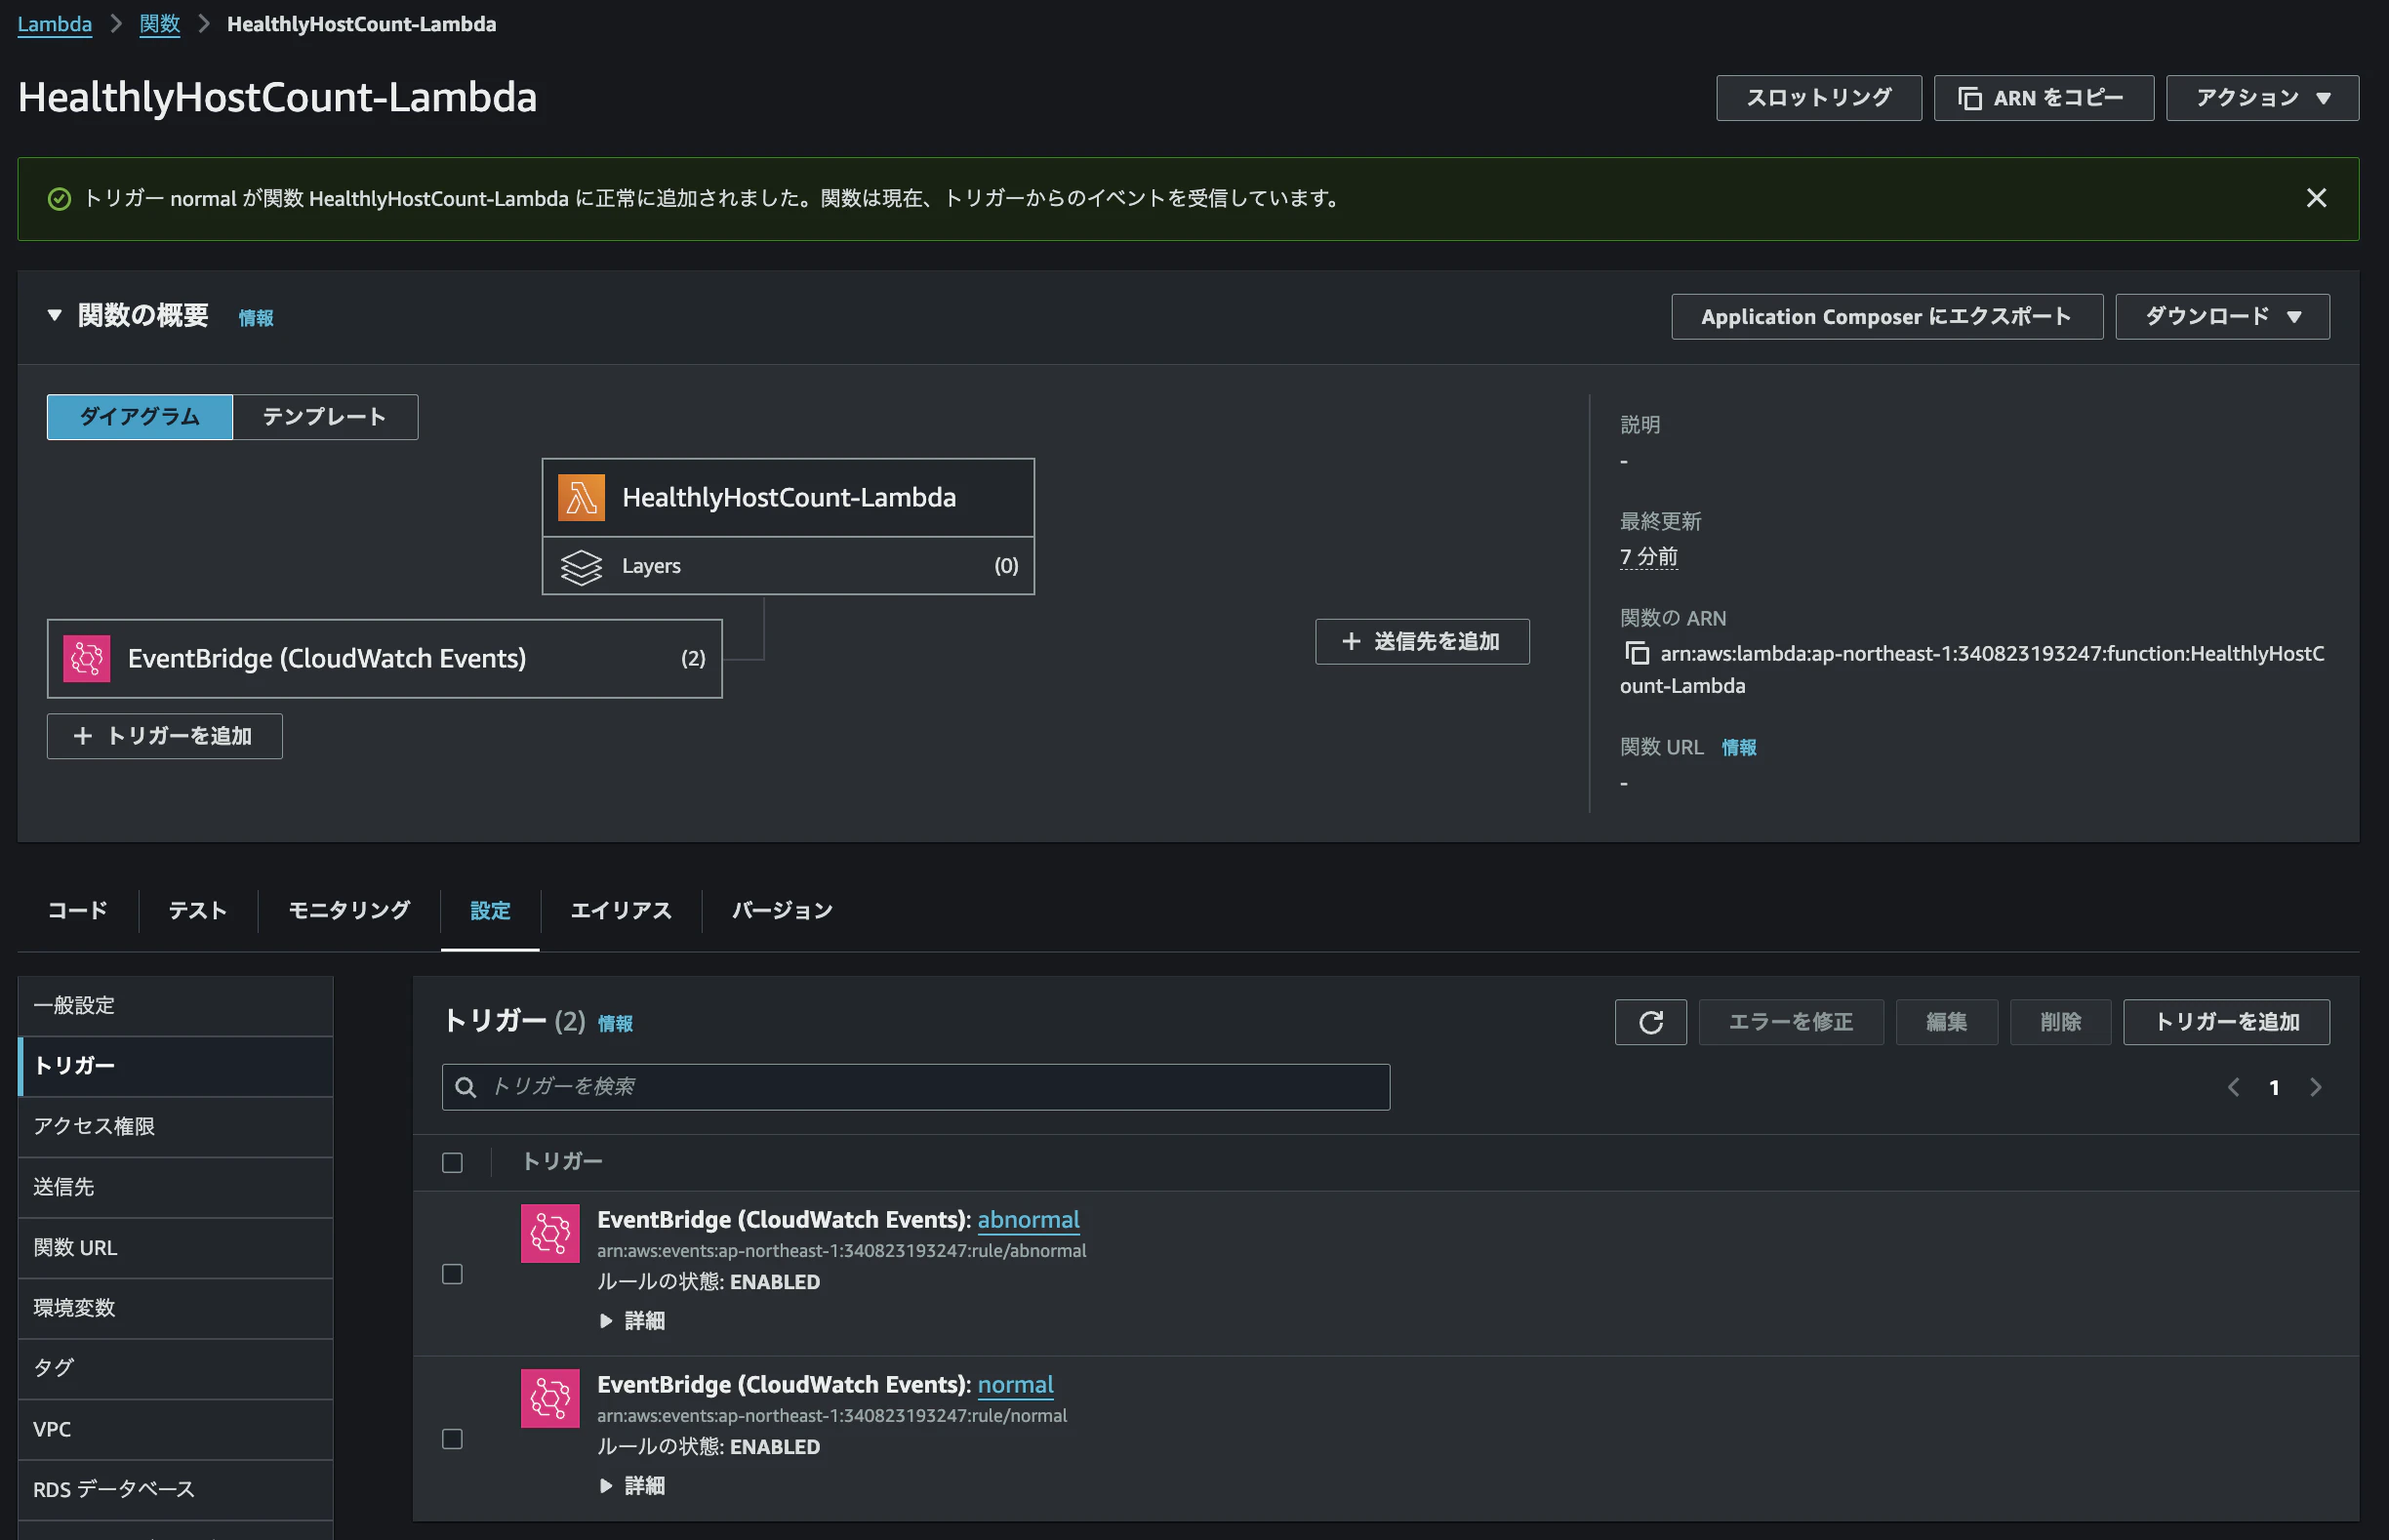Screen dimensions: 2389x1540
Task: Open アクセス権限 in the sidebar
Action: [176, 1127]
